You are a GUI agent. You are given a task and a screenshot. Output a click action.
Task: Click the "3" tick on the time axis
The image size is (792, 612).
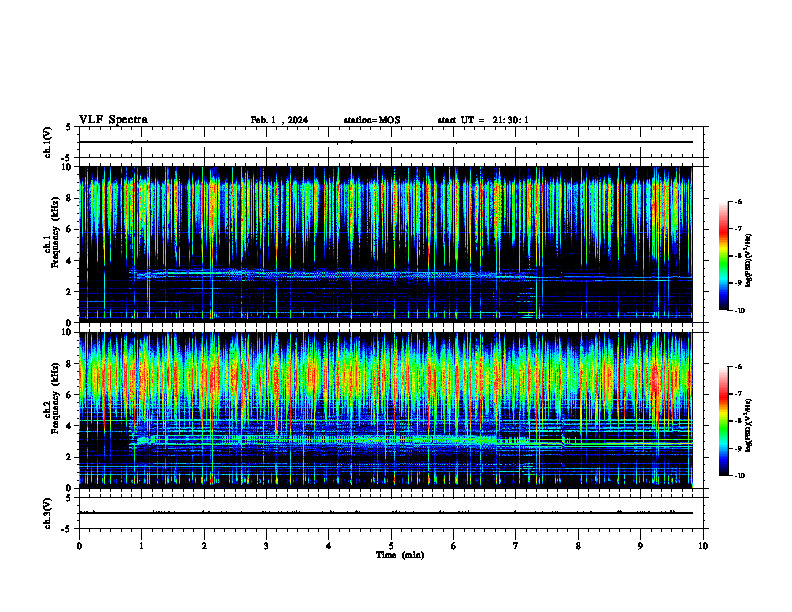pos(266,546)
